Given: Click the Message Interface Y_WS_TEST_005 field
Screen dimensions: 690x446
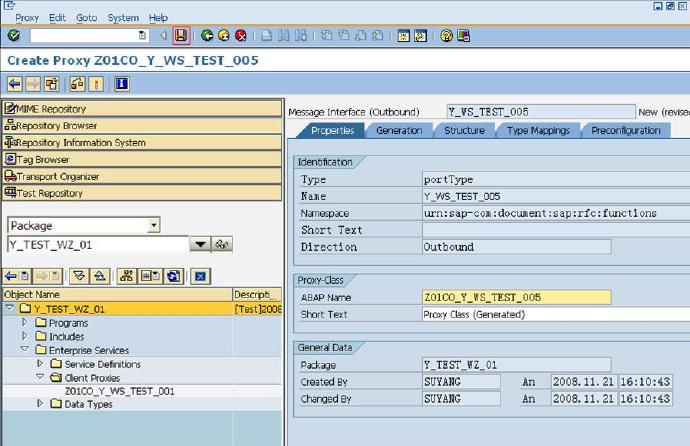Looking at the screenshot, I should [x=541, y=112].
